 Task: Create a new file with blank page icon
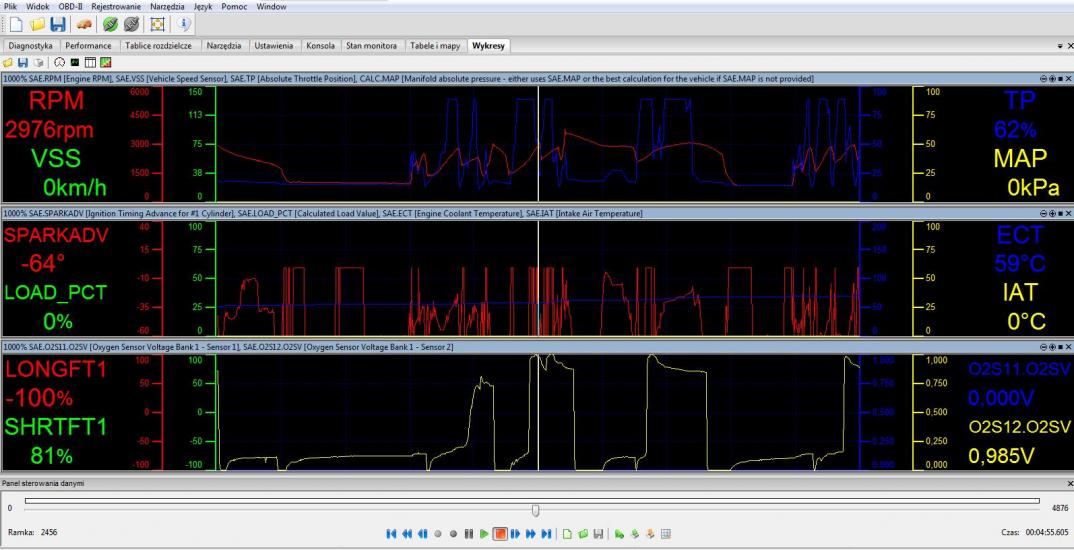16,24
